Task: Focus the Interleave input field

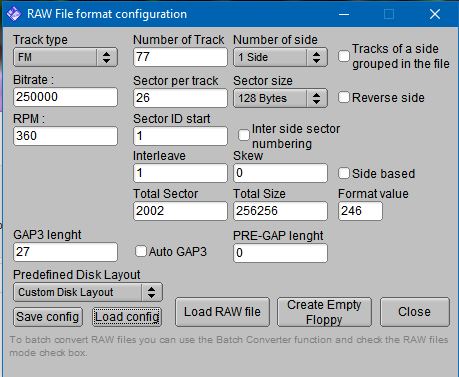Action: (x=180, y=173)
